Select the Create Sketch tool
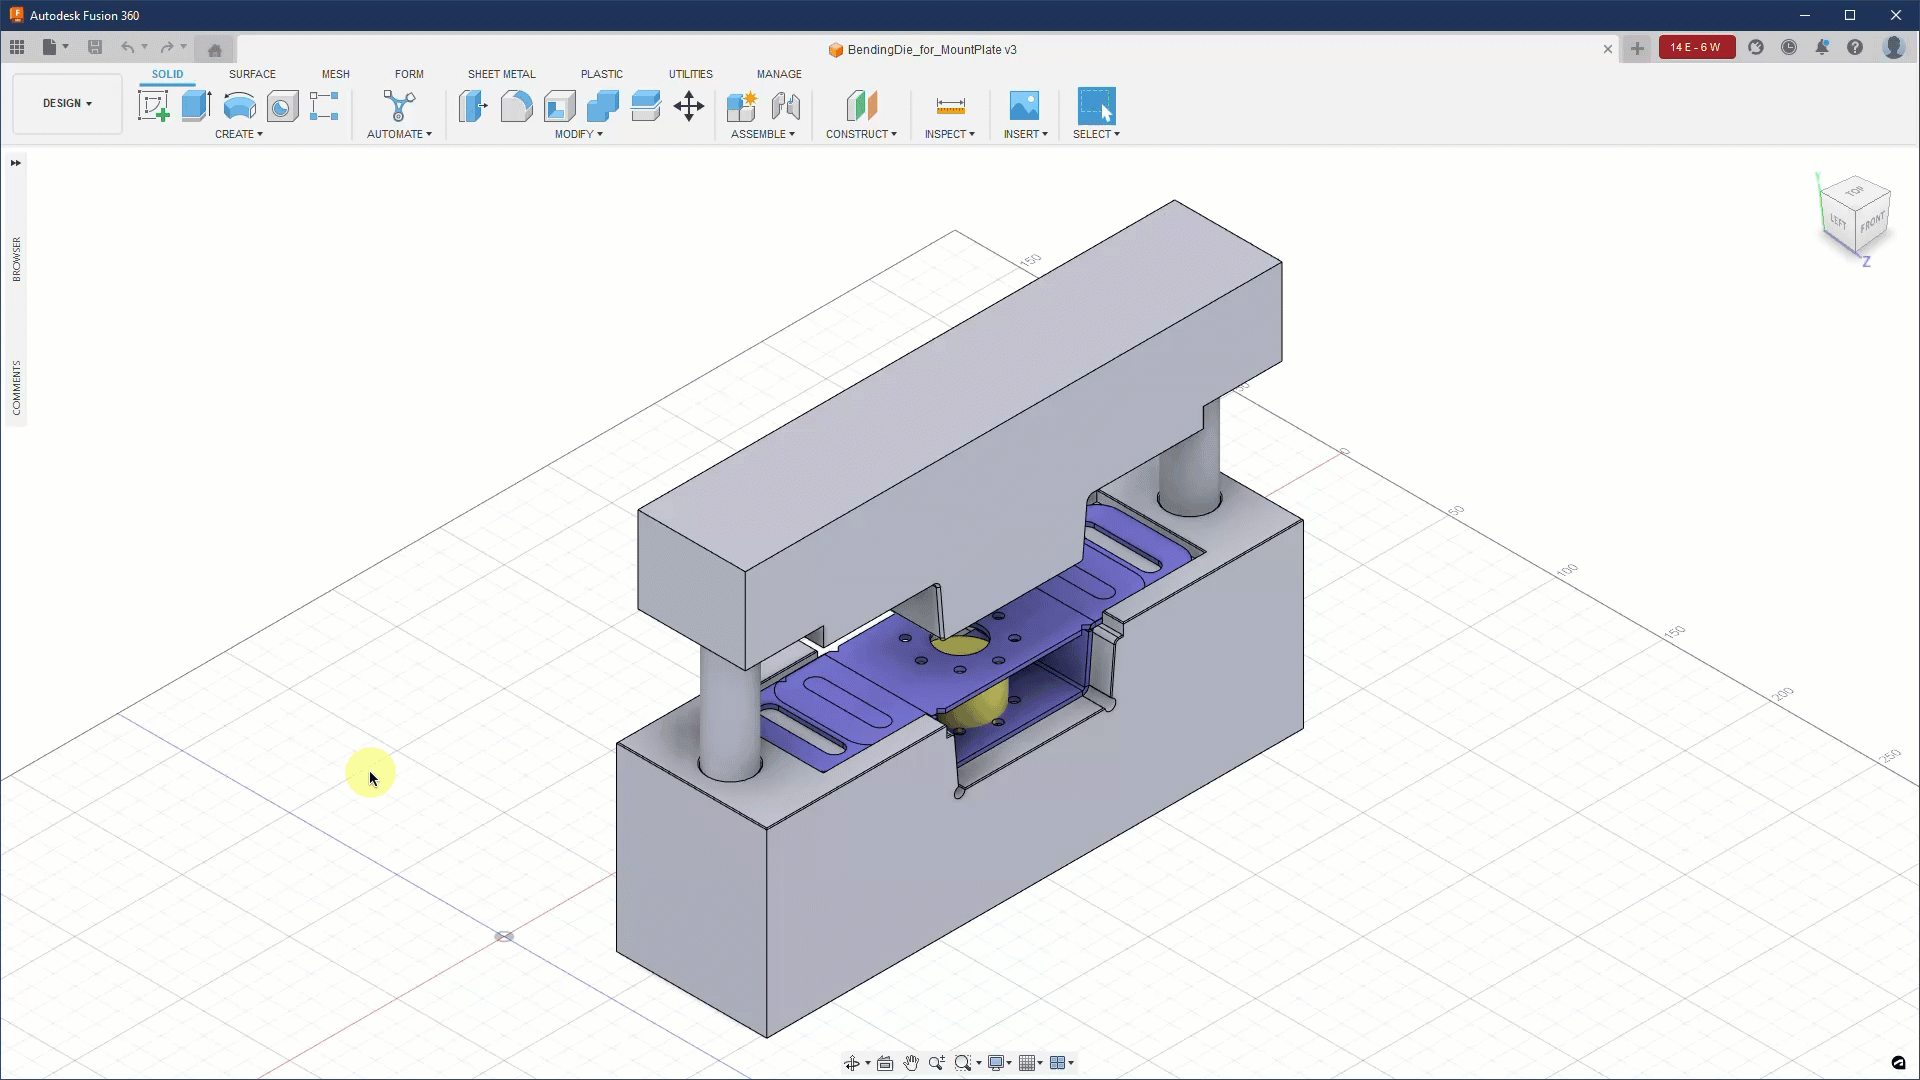This screenshot has width=1920, height=1080. tap(154, 106)
